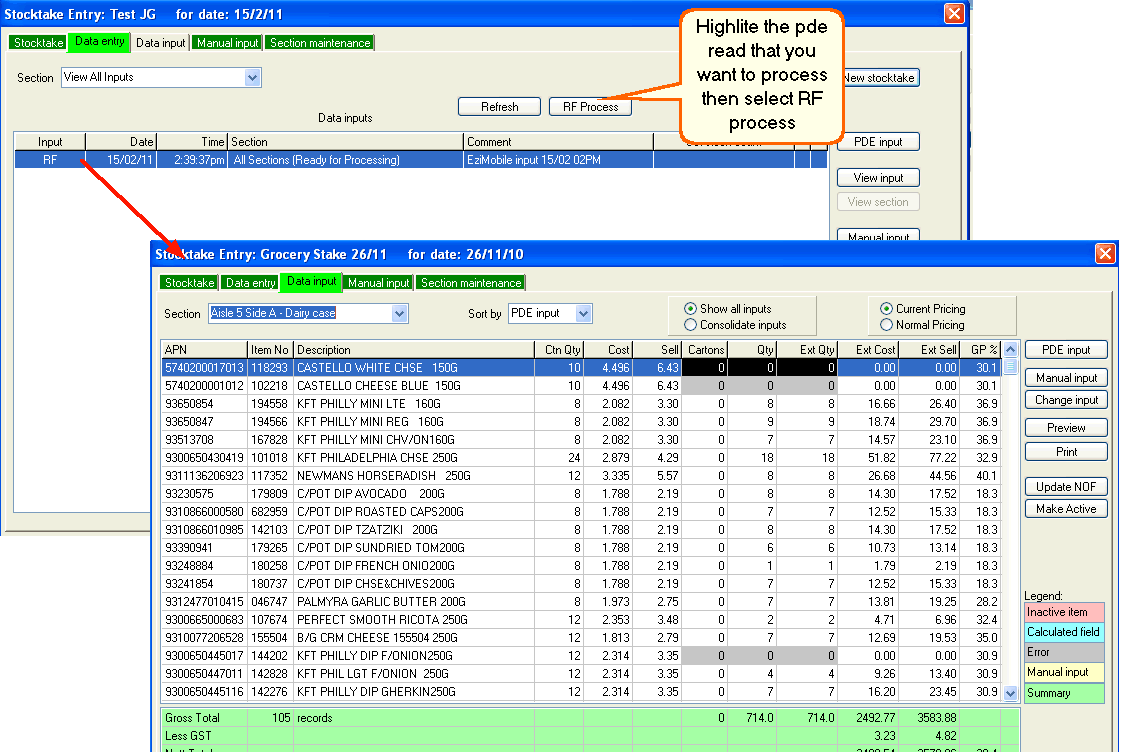Switch to Data entry tab in Grocery Stake window
1148x752 pixels.
(x=250, y=283)
